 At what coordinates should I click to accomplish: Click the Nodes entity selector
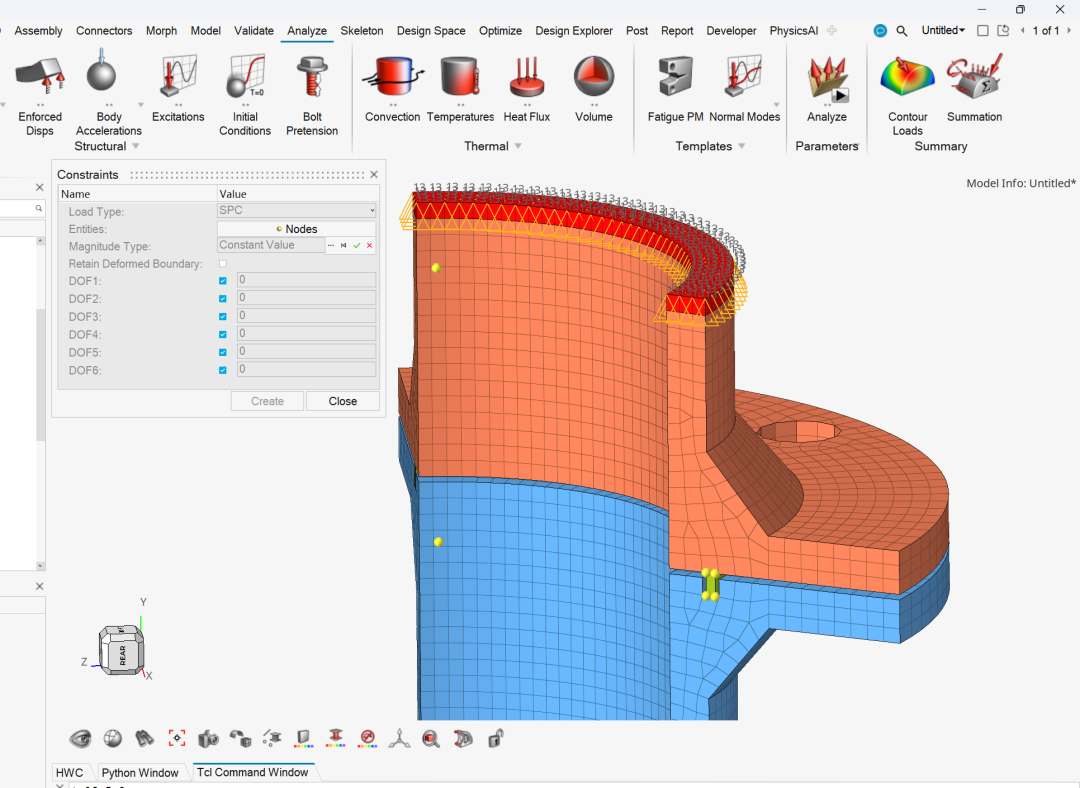[297, 229]
